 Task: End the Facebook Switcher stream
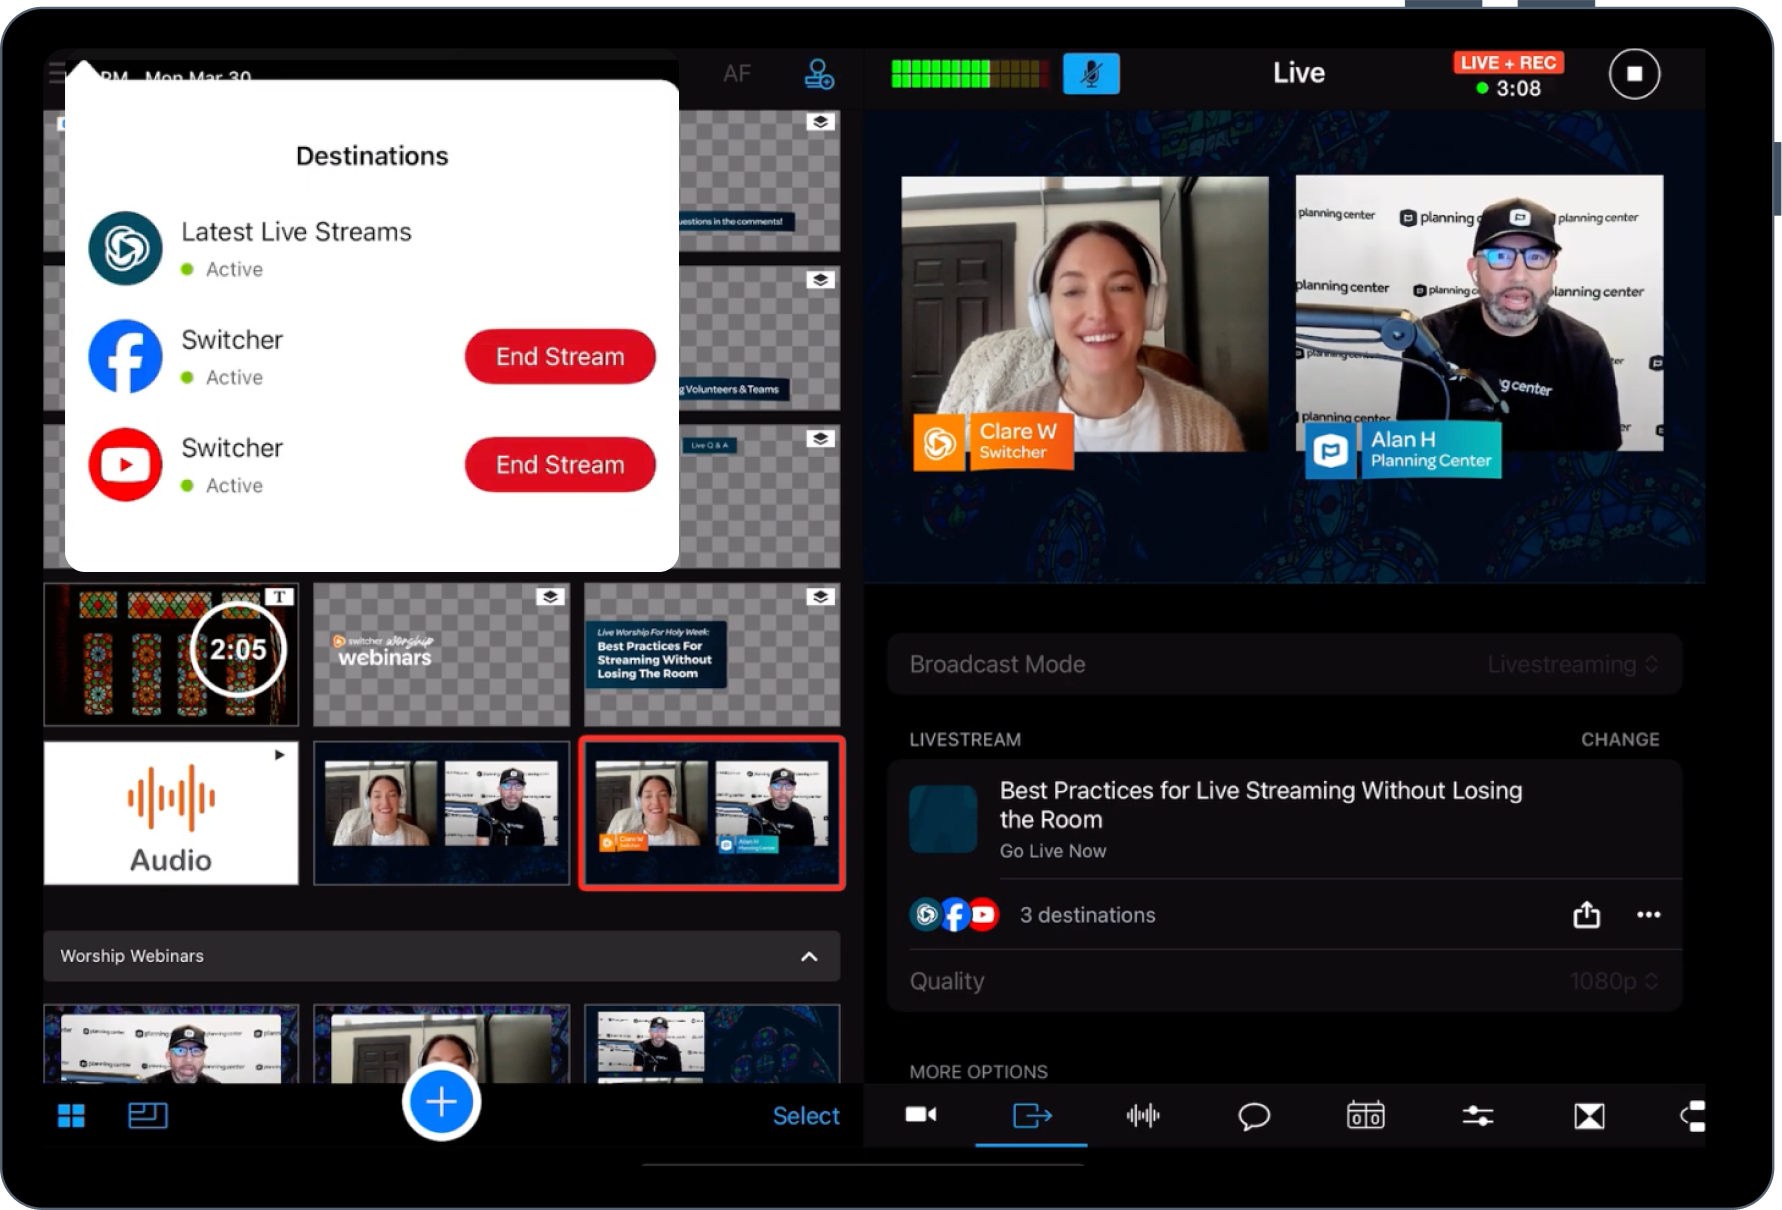(x=560, y=357)
